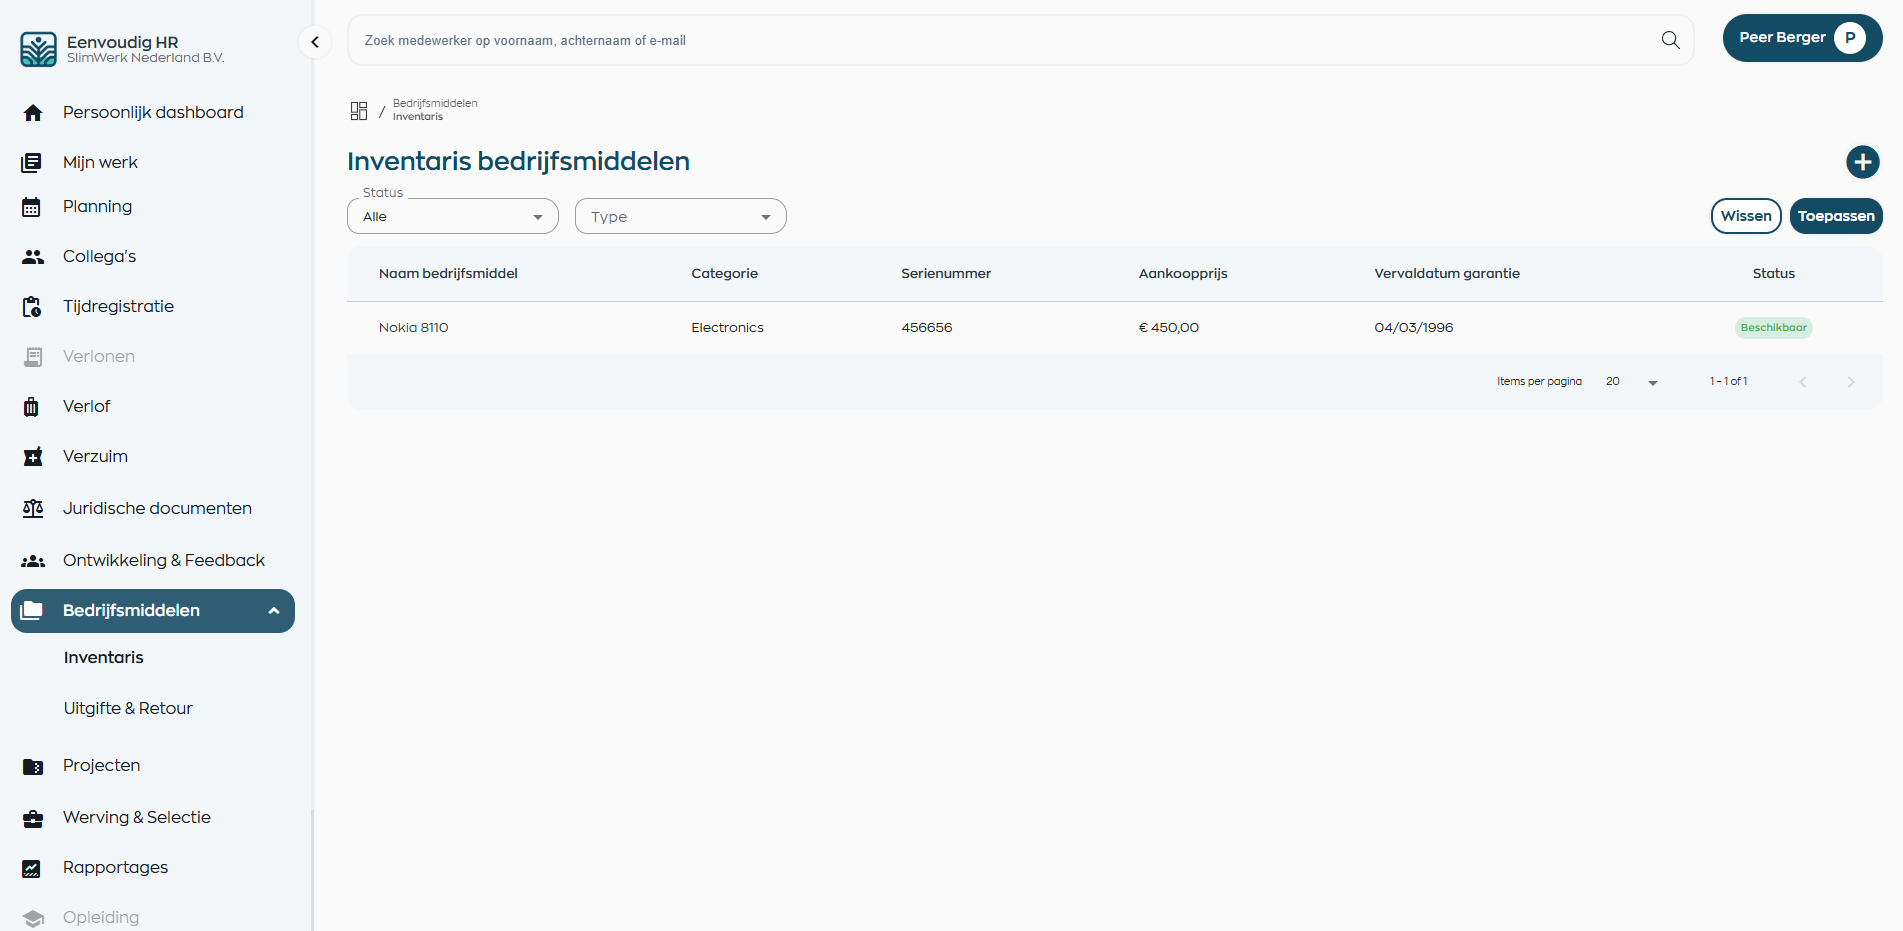The image size is (1903, 931).
Task: Open Persoonlijk dashboard home icon
Action: pyautogui.click(x=33, y=113)
